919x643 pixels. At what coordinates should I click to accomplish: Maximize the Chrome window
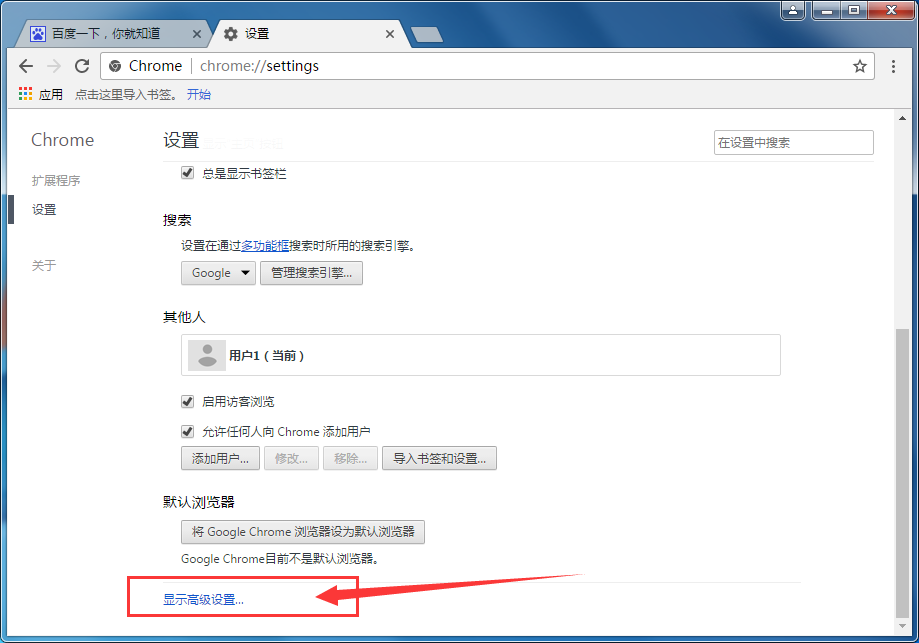[x=854, y=10]
